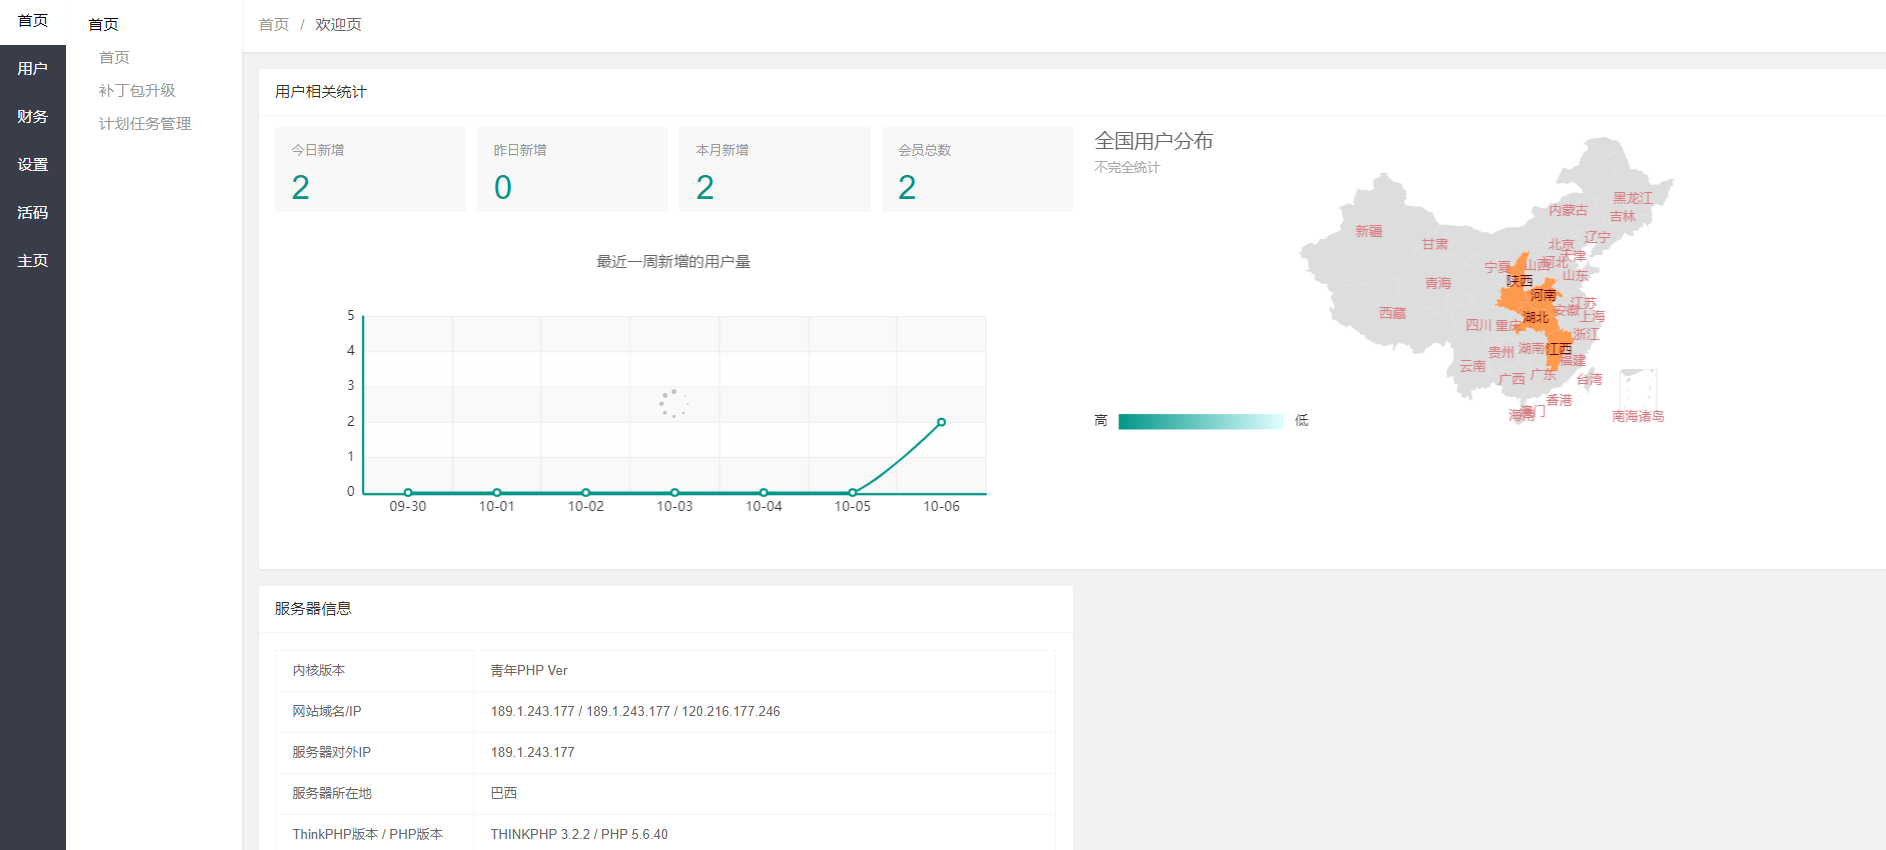
Task: Open 计划任务管理 submenu item
Action: point(145,123)
